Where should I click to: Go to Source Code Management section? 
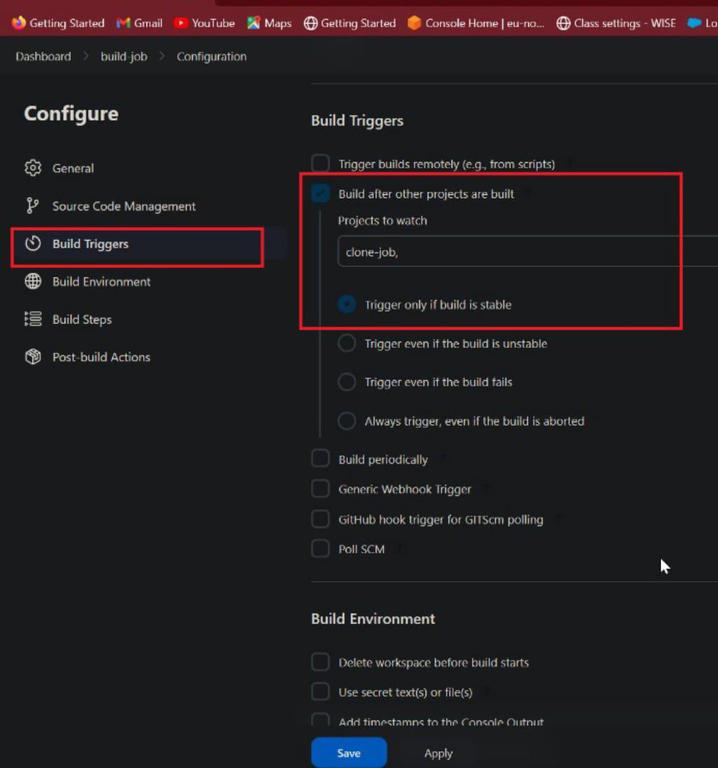[x=124, y=206]
